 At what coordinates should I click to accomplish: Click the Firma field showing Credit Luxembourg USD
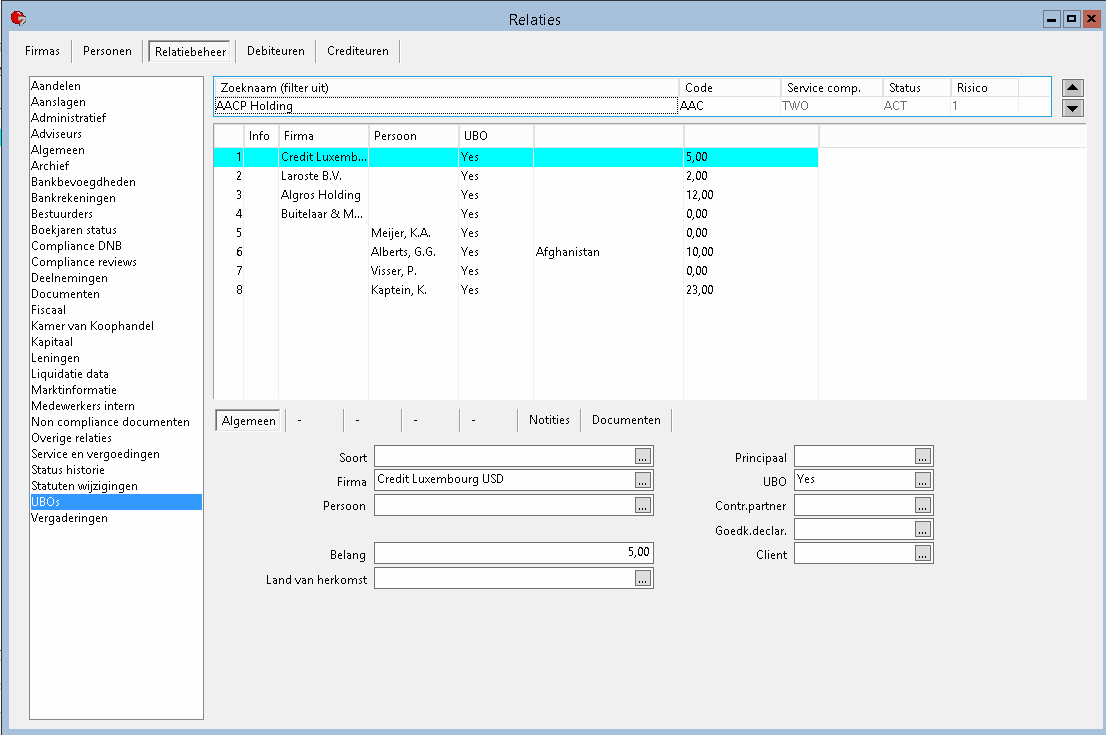click(x=504, y=480)
